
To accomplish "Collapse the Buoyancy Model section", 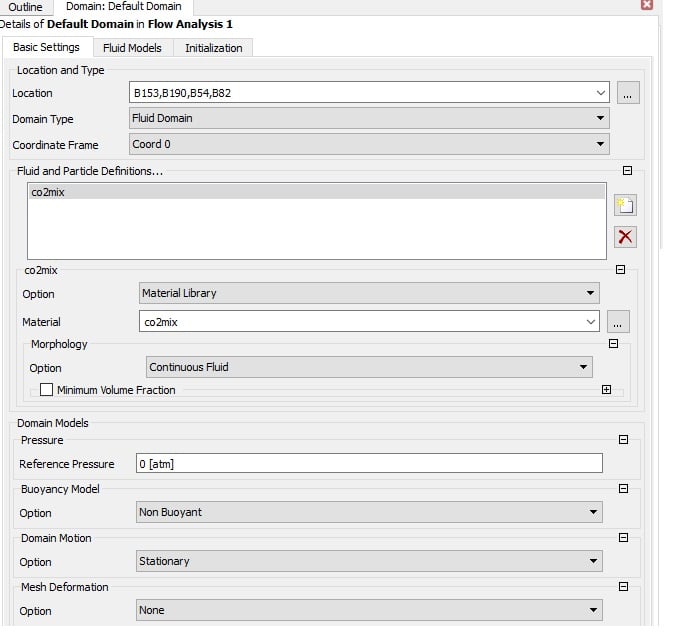I will (623, 488).
